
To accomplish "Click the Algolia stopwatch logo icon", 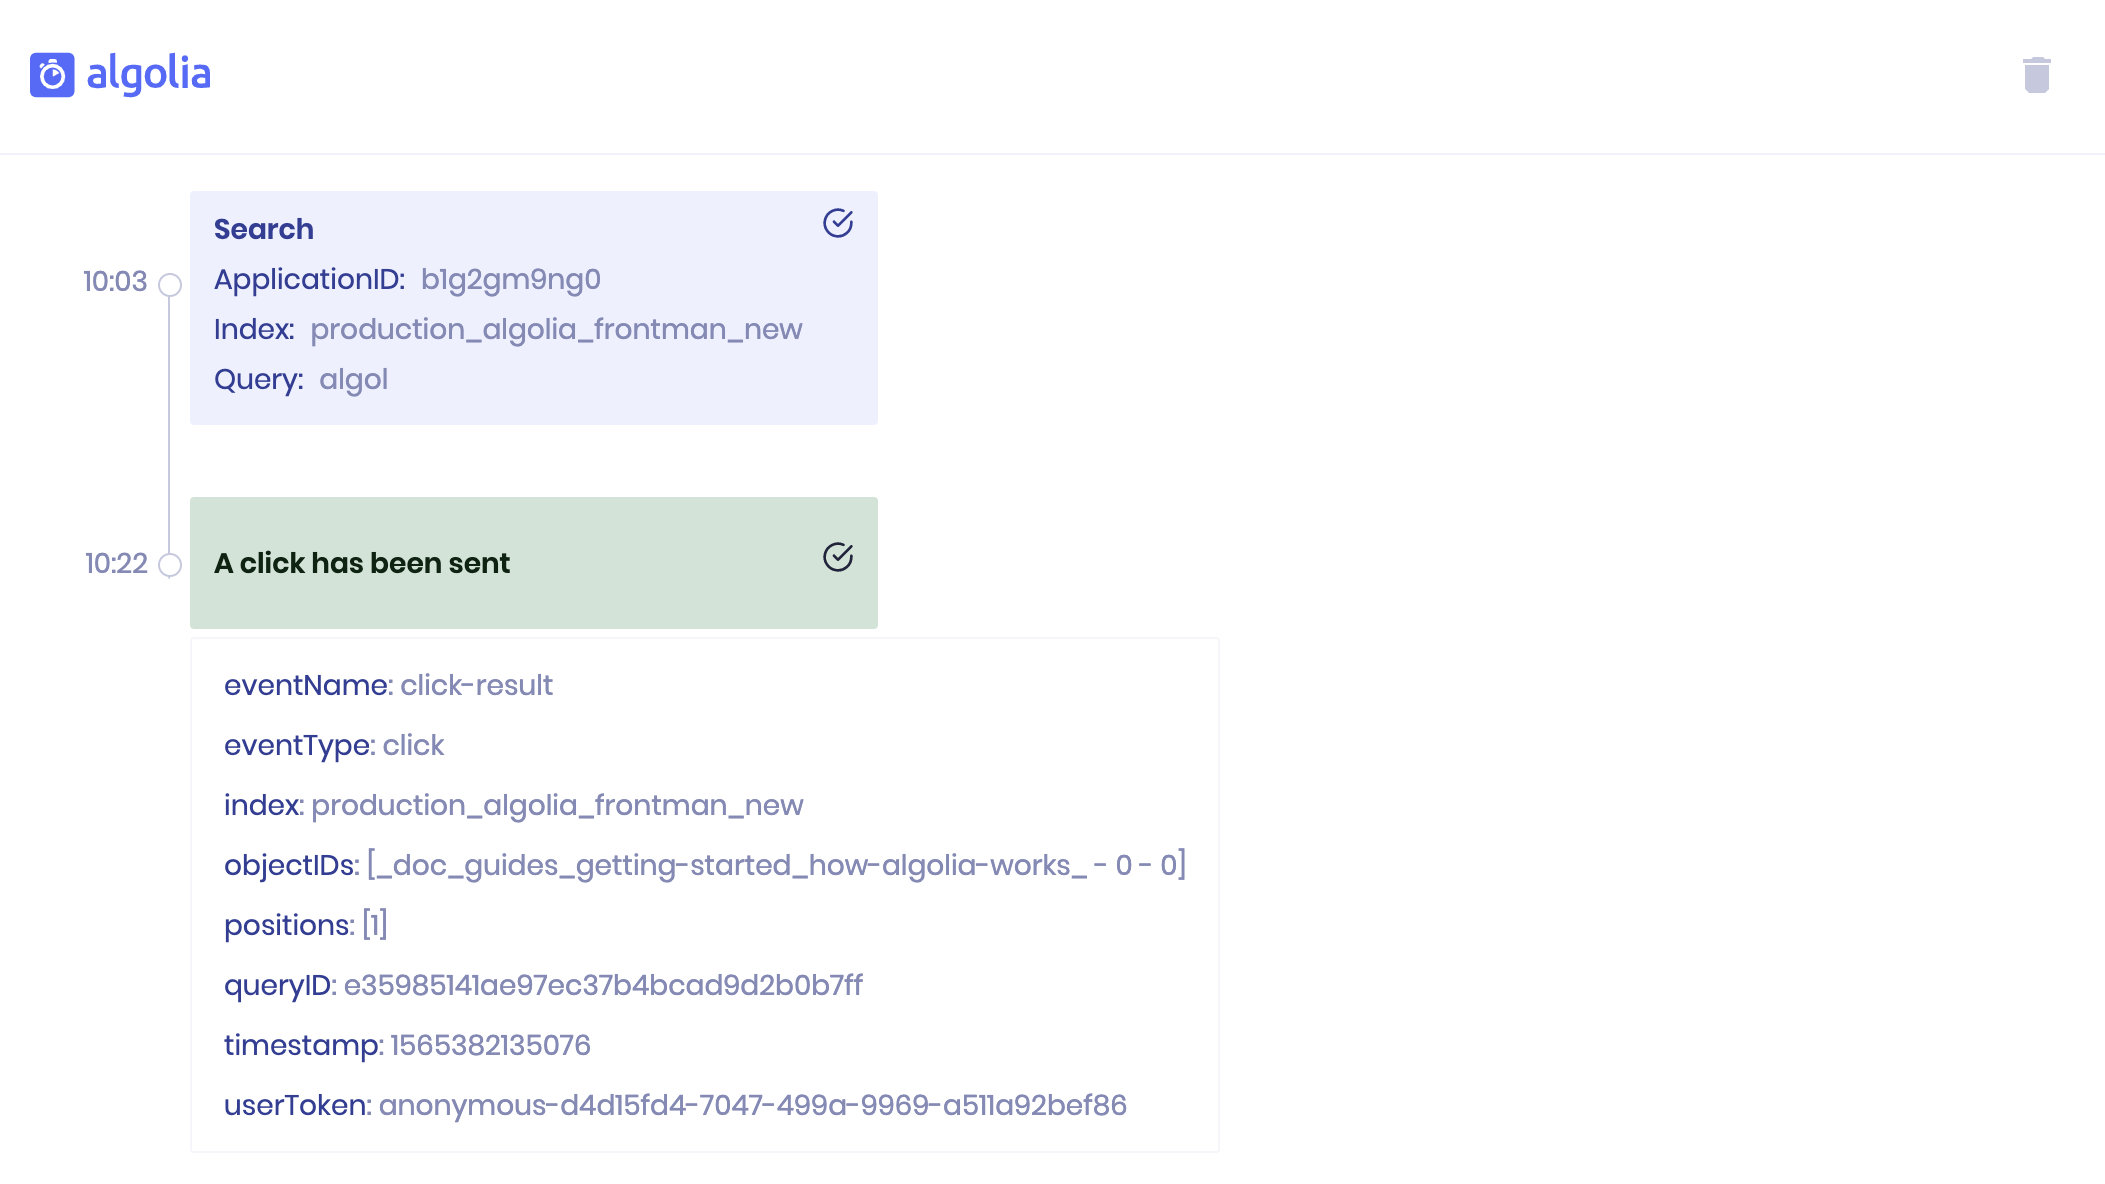I will coord(52,75).
